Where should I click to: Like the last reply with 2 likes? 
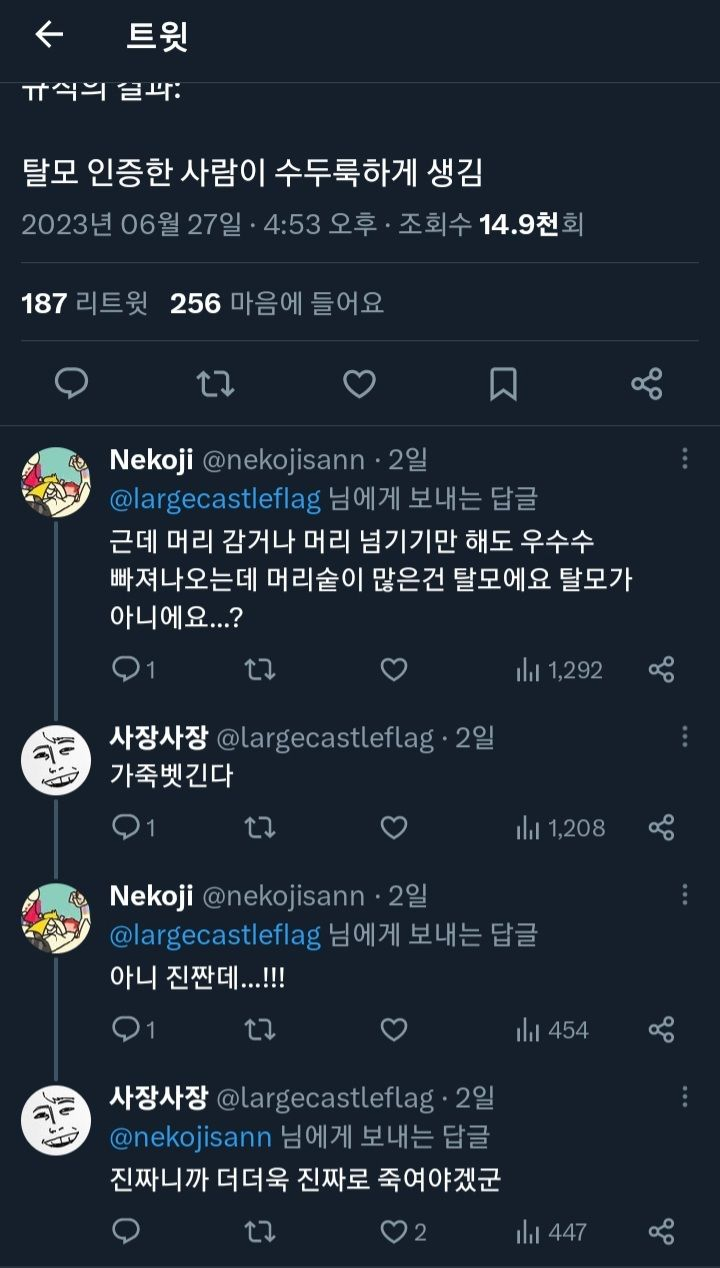[395, 1232]
